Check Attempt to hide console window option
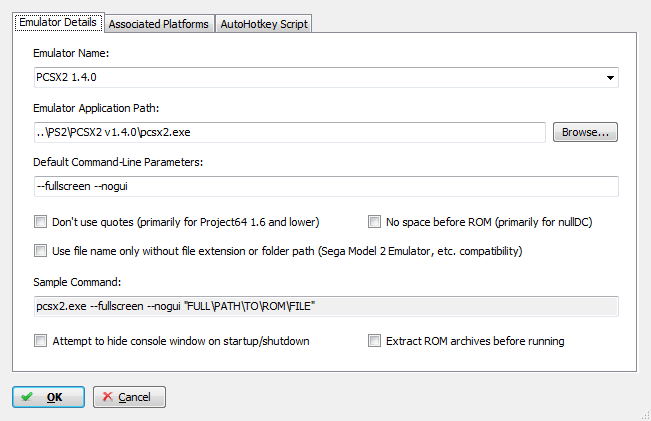 (41, 341)
